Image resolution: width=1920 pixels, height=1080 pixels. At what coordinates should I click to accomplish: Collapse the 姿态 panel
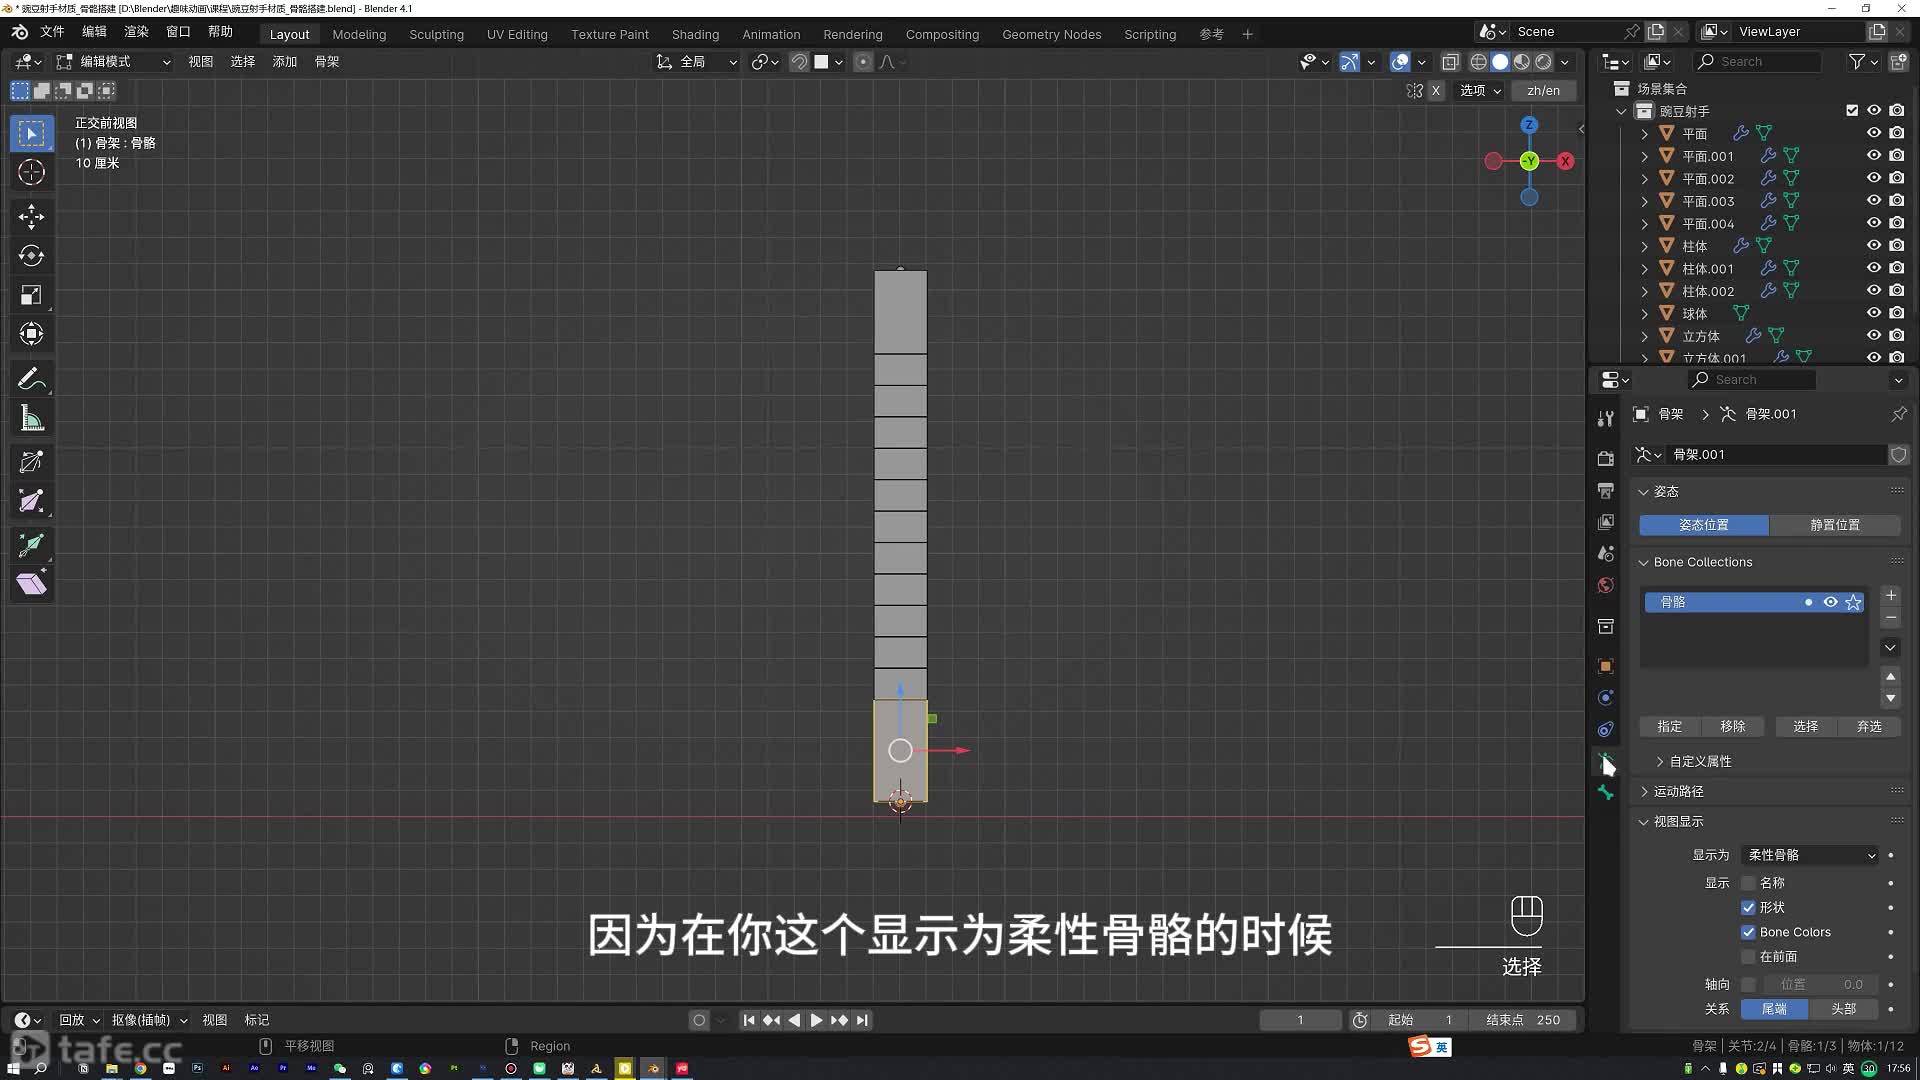1643,492
